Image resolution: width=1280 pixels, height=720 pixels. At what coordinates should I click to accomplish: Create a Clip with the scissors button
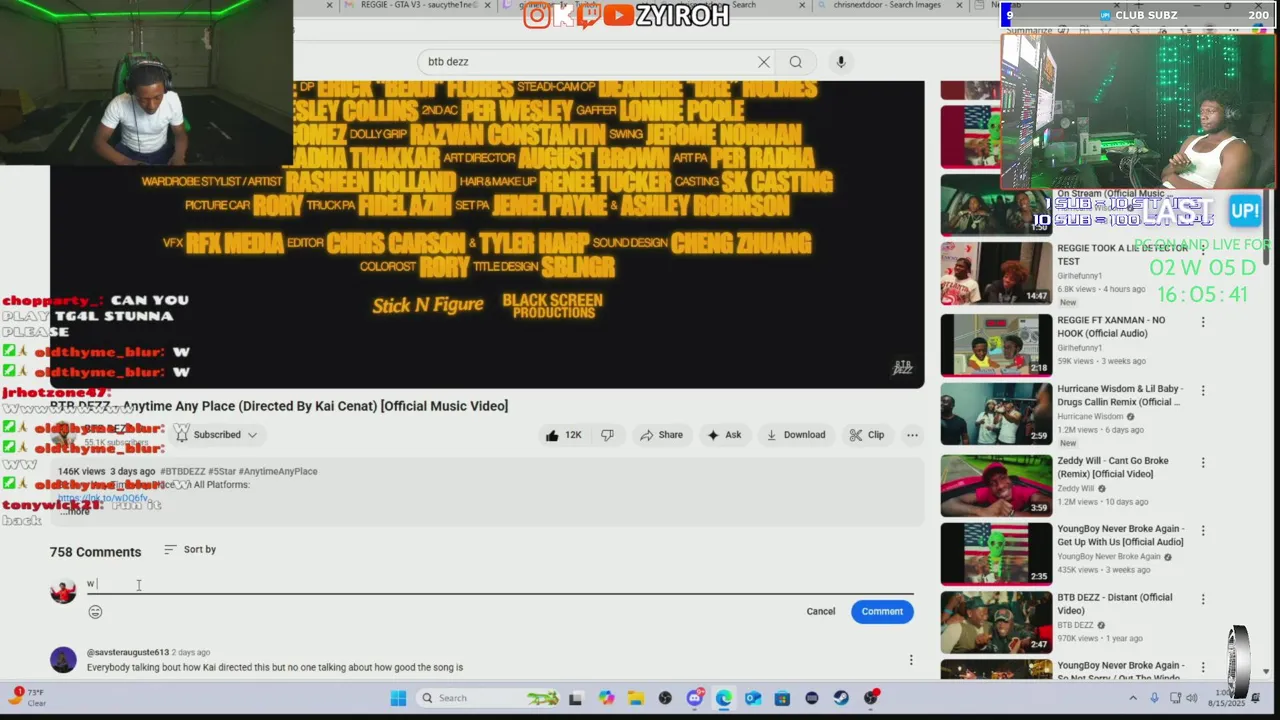tap(866, 435)
